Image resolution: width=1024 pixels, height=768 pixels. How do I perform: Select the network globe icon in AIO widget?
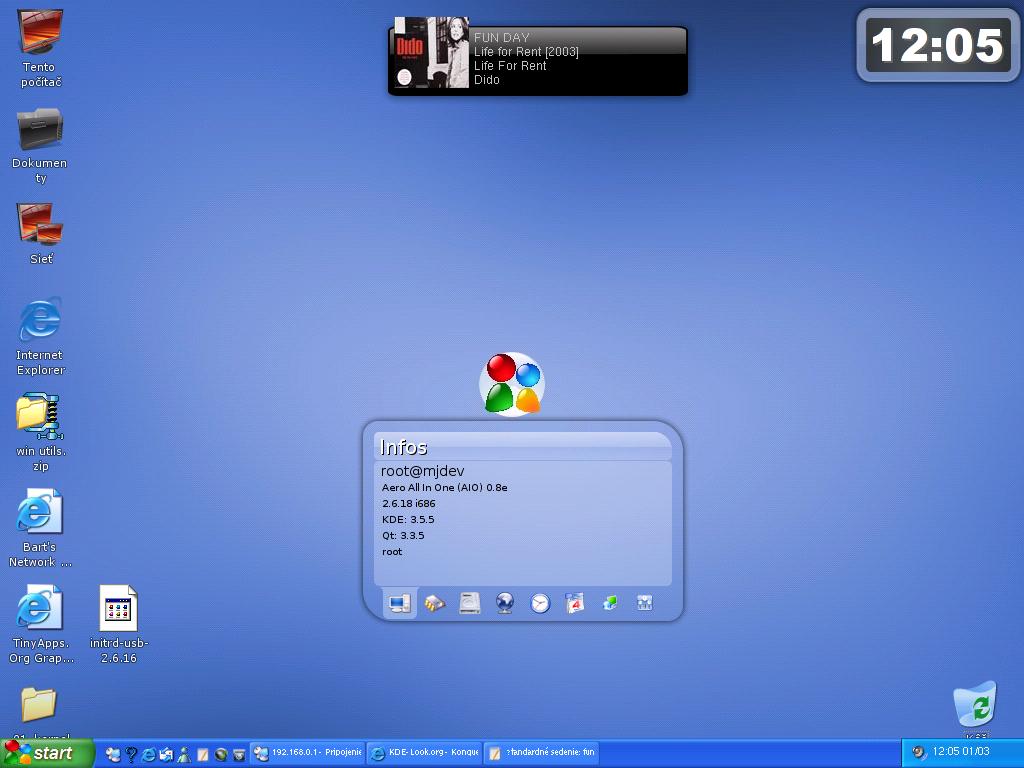[505, 603]
